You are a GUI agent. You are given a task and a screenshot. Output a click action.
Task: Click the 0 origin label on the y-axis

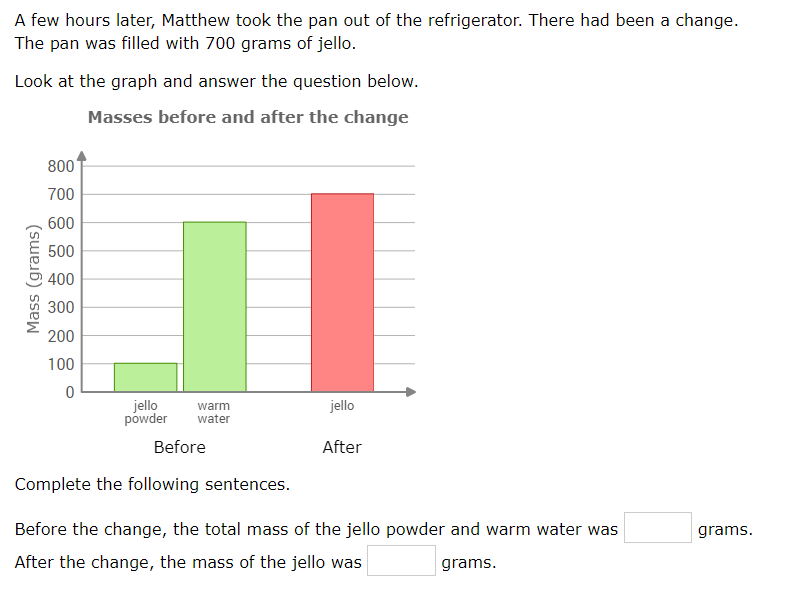click(70, 392)
